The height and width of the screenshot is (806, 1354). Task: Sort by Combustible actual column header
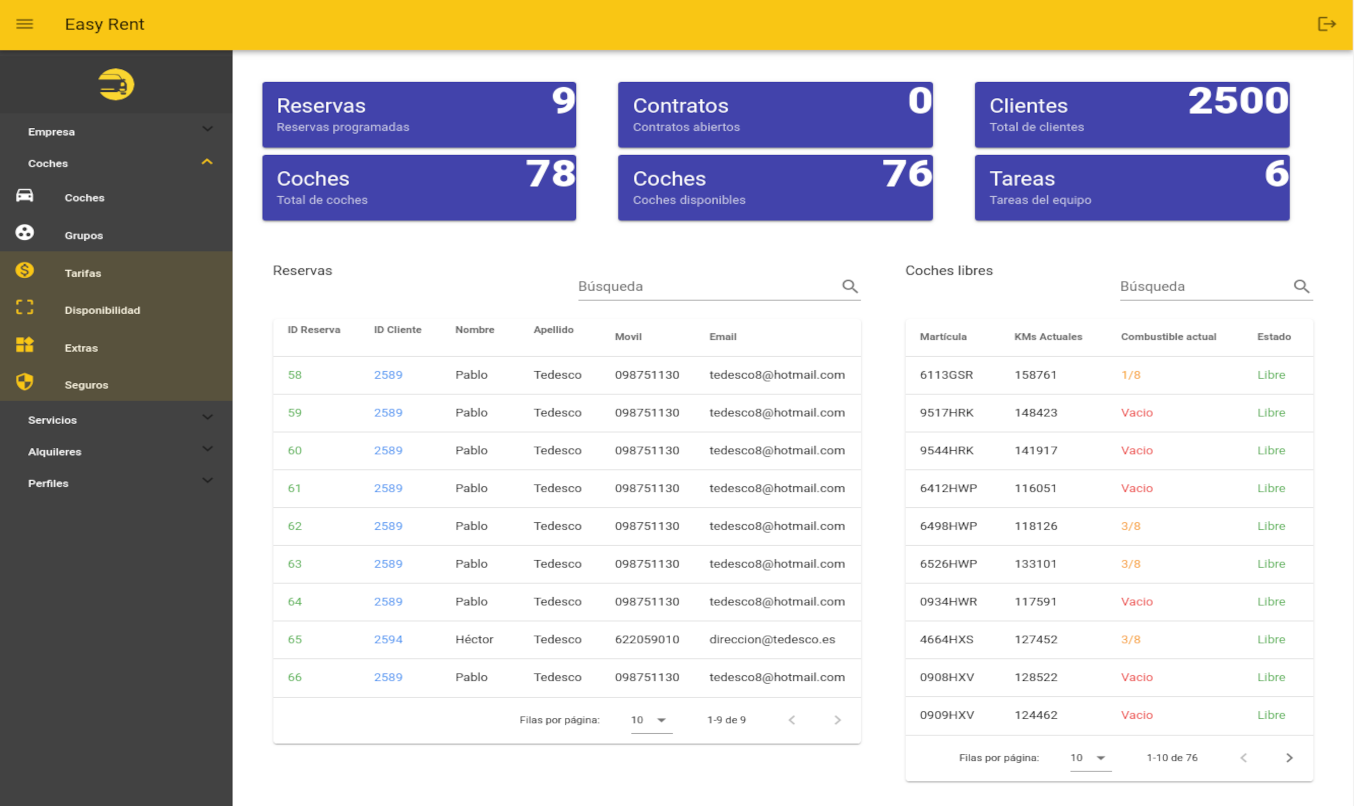(x=1169, y=337)
